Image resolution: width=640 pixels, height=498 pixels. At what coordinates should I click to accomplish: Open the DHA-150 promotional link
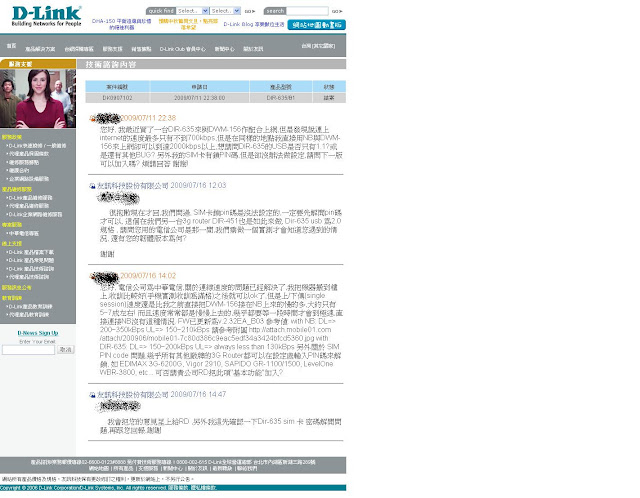pos(122,24)
